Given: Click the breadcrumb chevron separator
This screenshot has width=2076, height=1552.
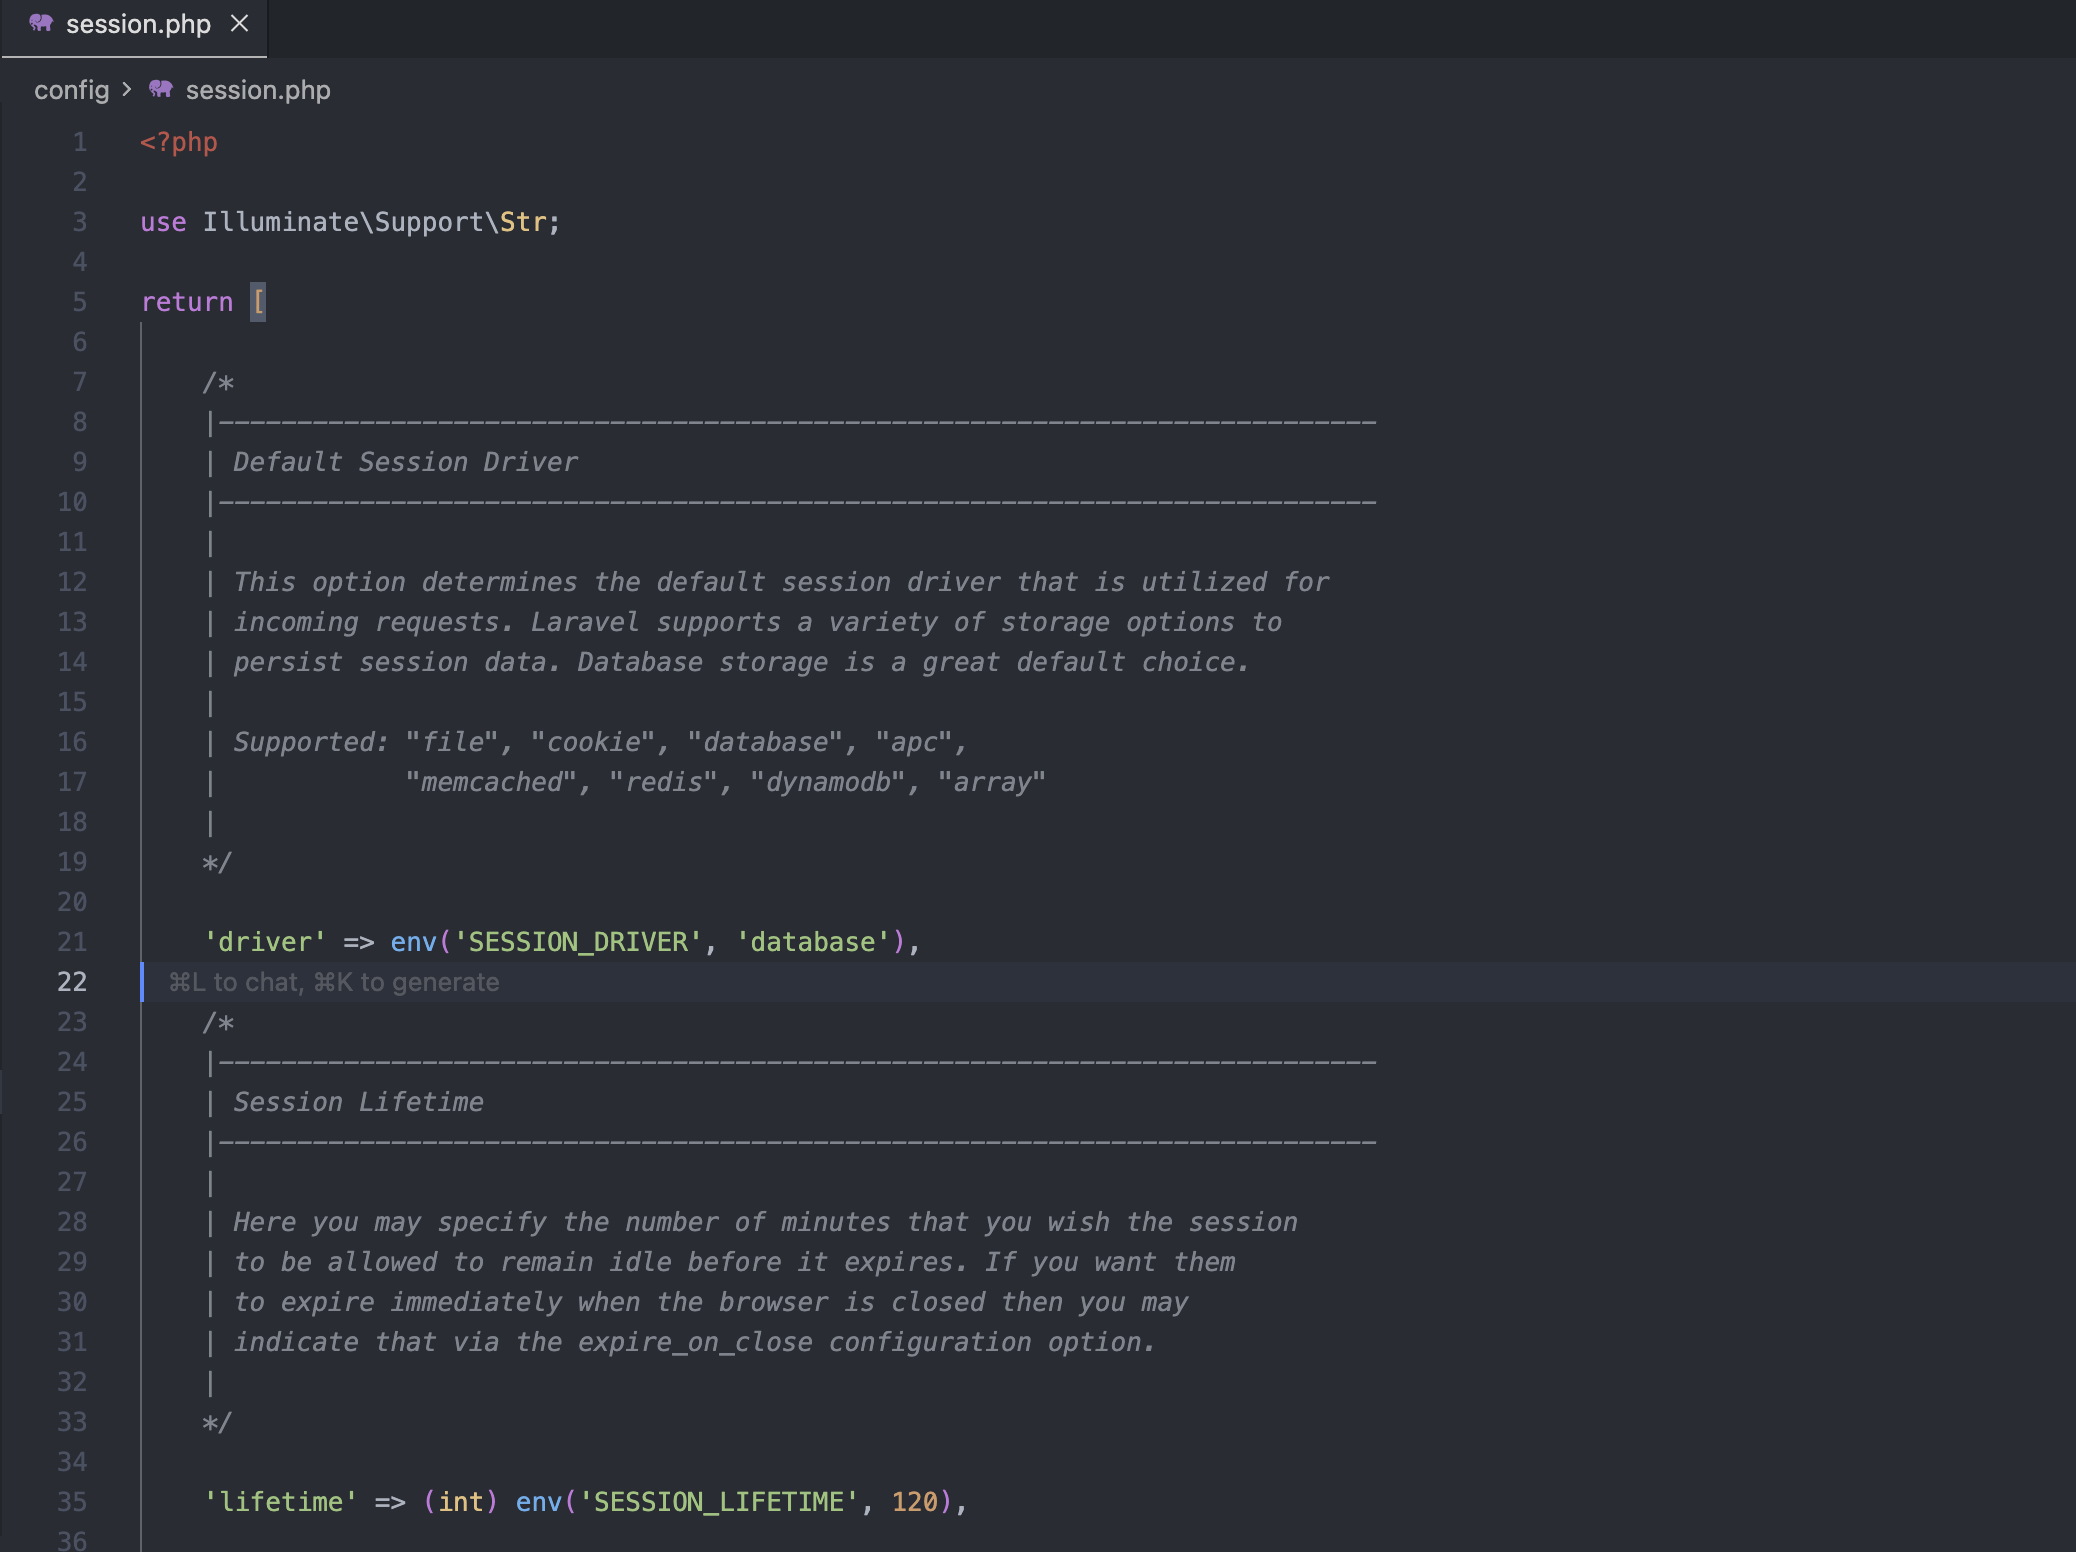Looking at the screenshot, I should pos(127,89).
